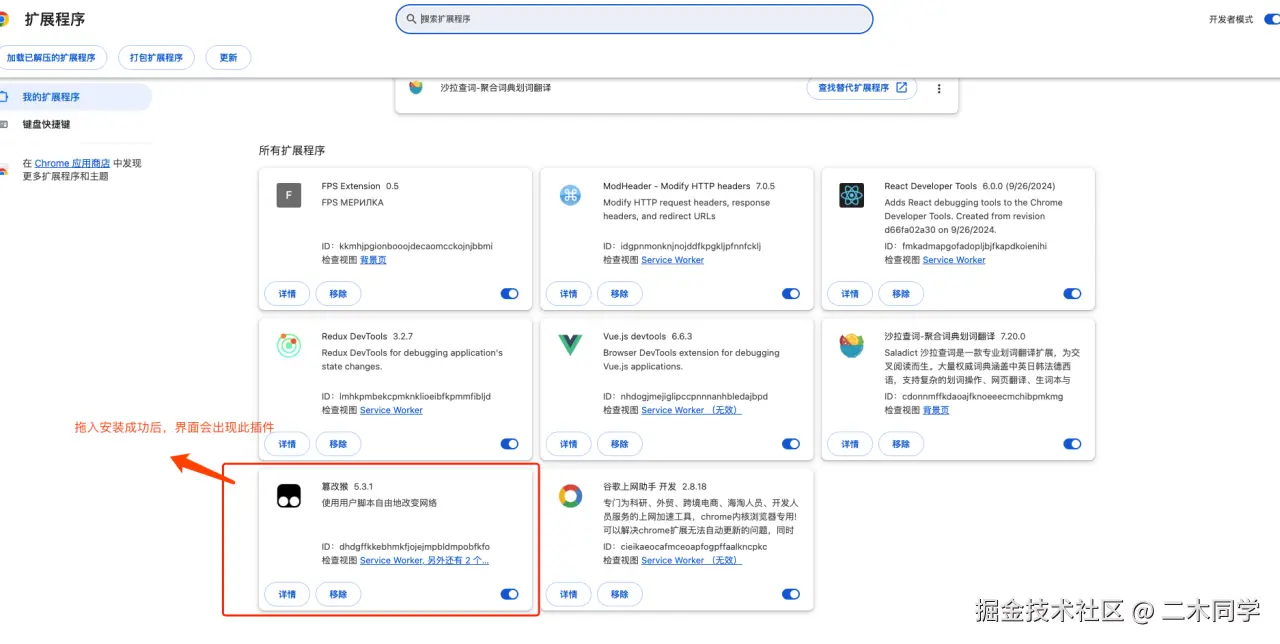Click 移除 for 沙拉查词
The height and width of the screenshot is (644, 1280).
tap(900, 444)
